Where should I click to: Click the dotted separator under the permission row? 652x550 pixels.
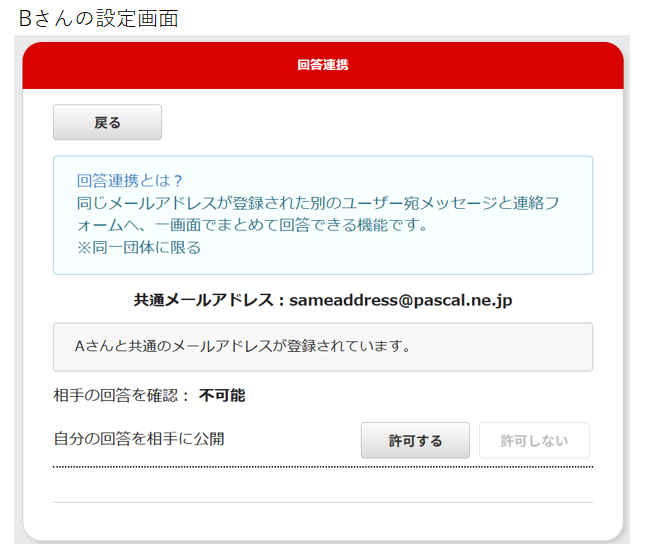point(323,467)
